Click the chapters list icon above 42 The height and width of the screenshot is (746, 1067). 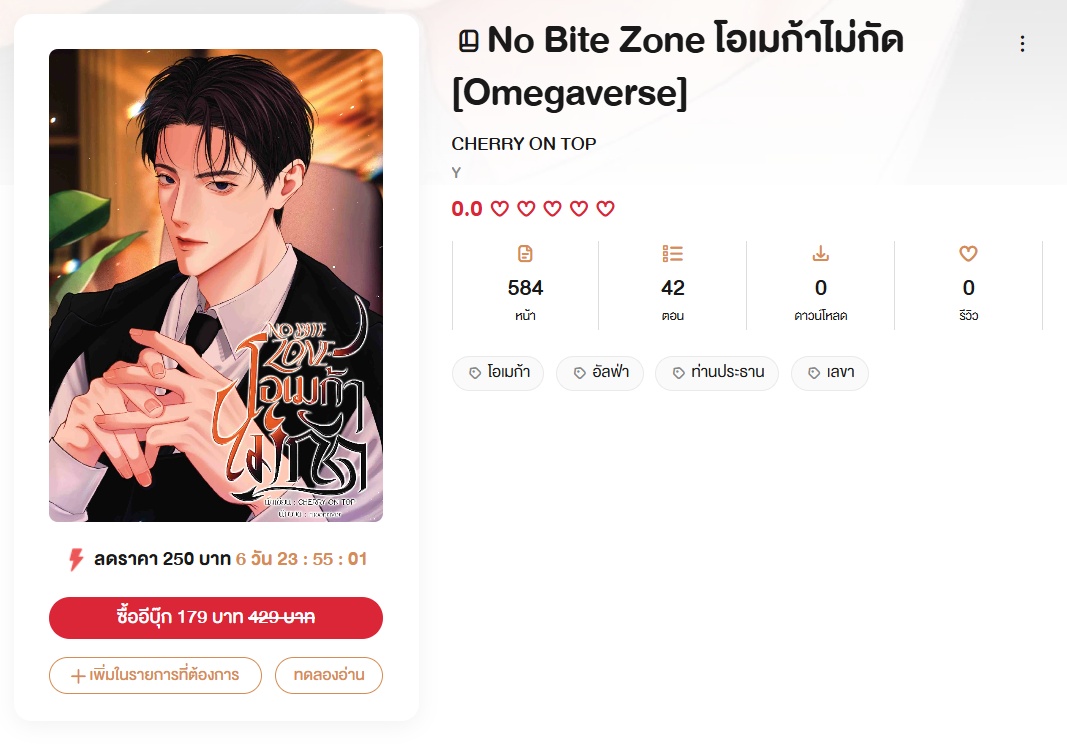point(672,254)
